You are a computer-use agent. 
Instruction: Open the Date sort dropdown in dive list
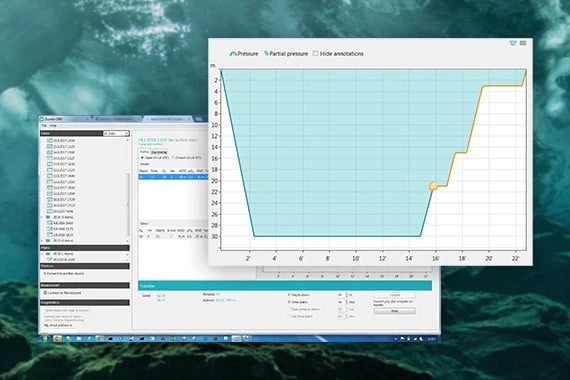tap(116, 133)
